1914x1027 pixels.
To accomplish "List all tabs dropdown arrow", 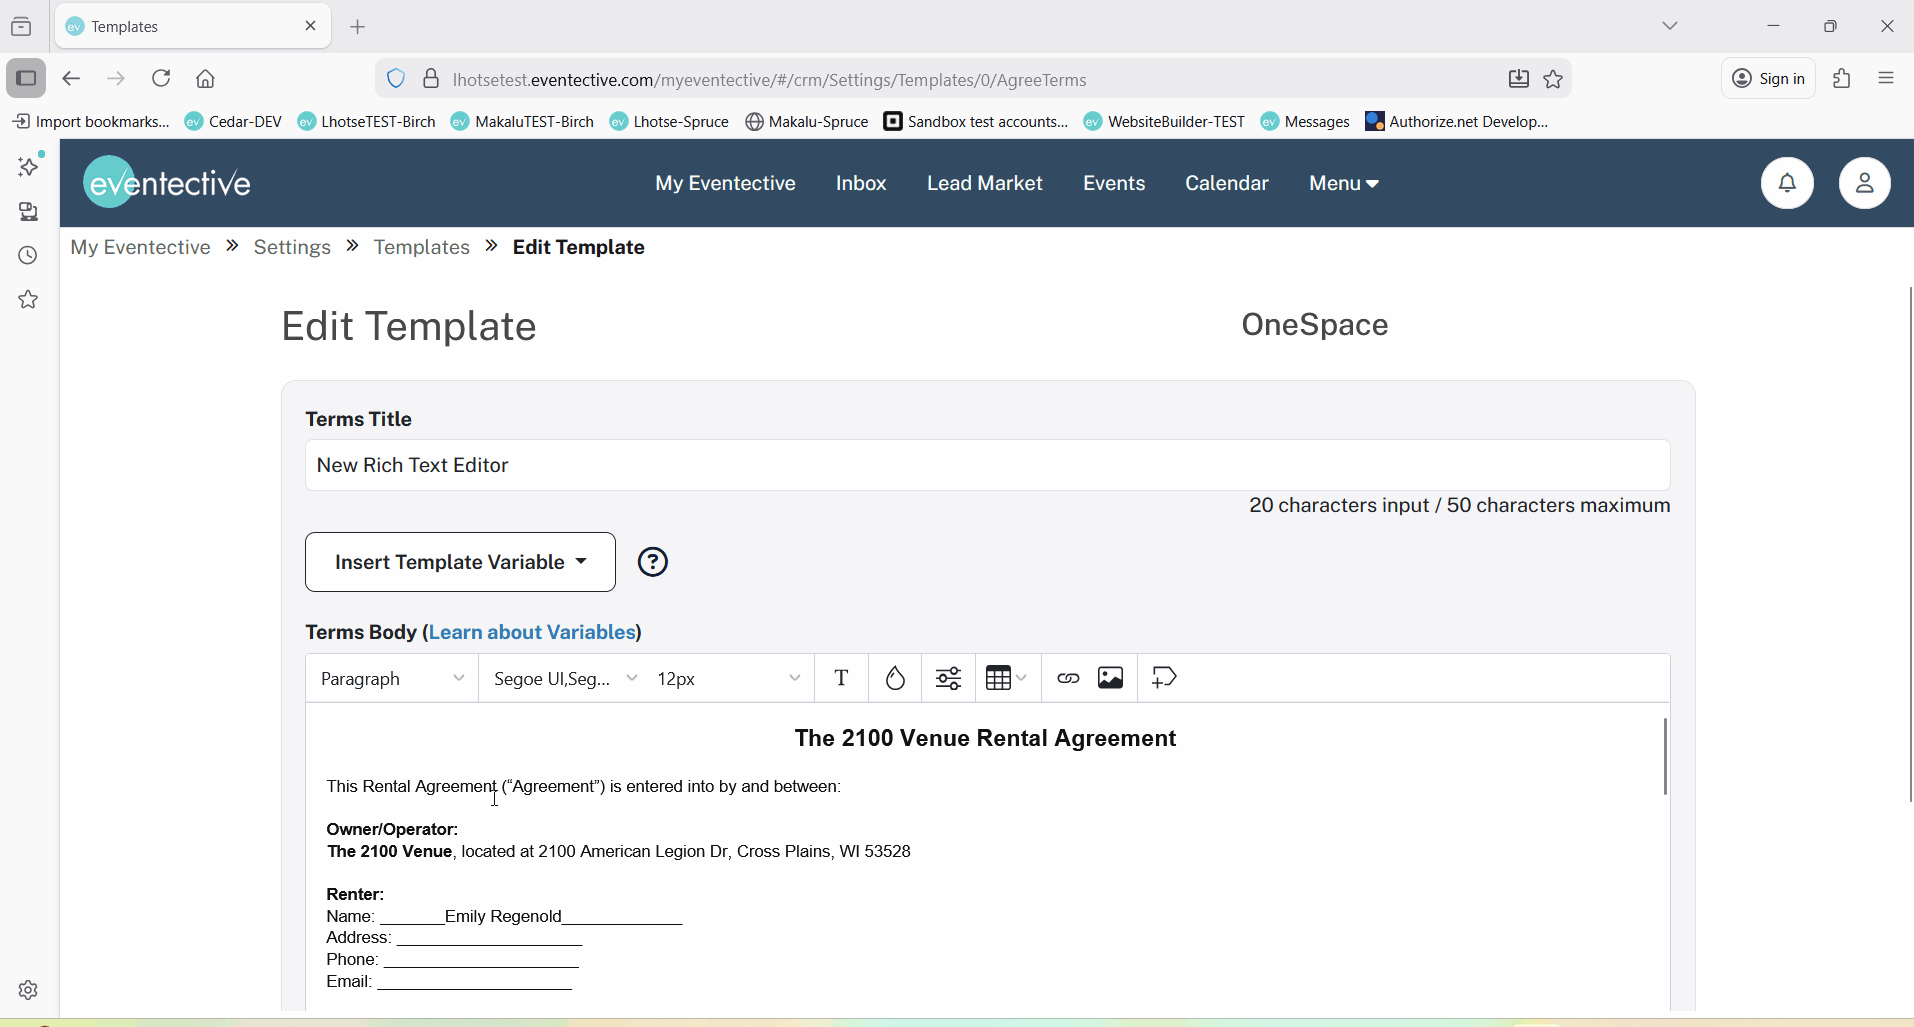I will tap(1670, 27).
